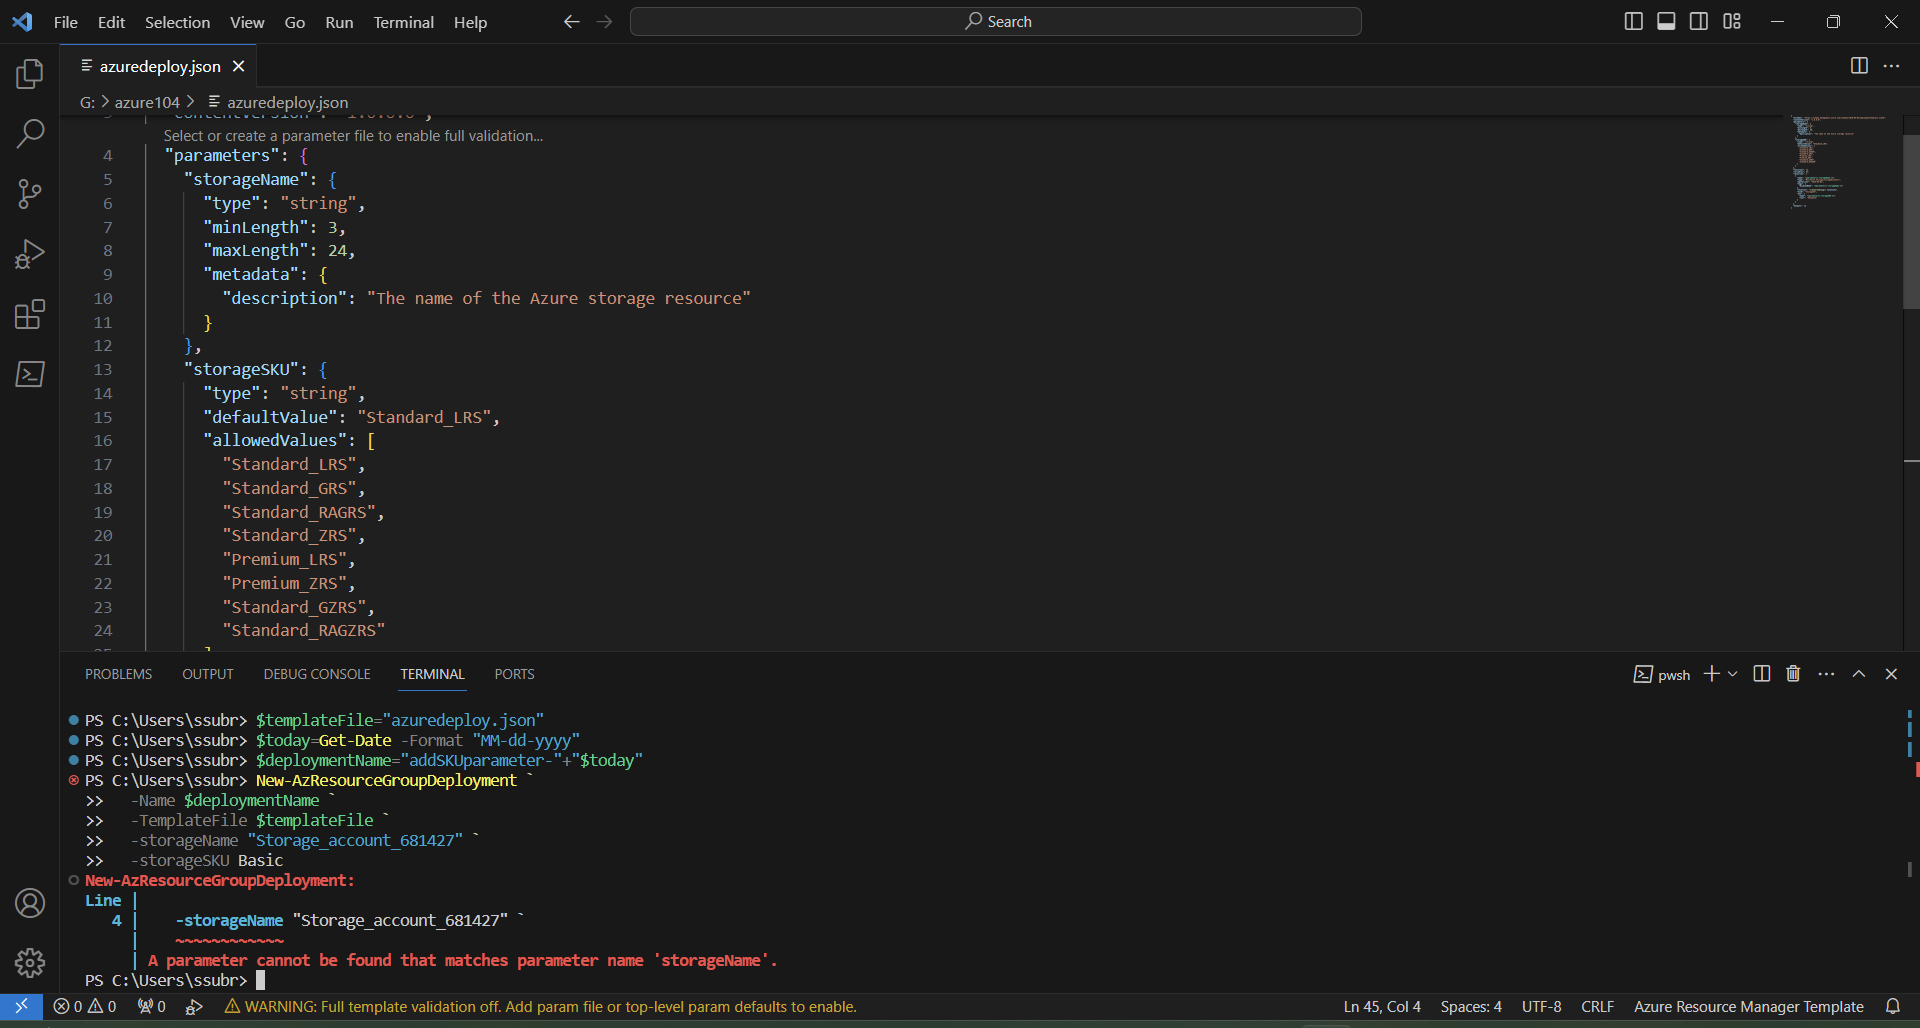Select the azuredeploy.json editor tab

(159, 66)
